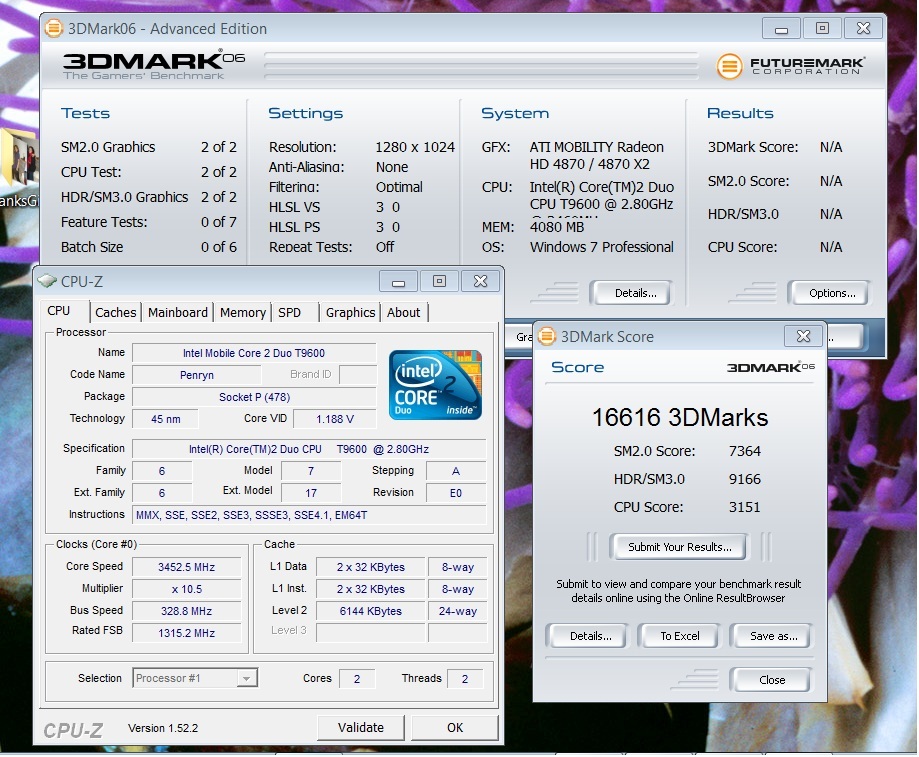This screenshot has width=919, height=757.
Task: Minimize the CPU-Z window
Action: [399, 282]
